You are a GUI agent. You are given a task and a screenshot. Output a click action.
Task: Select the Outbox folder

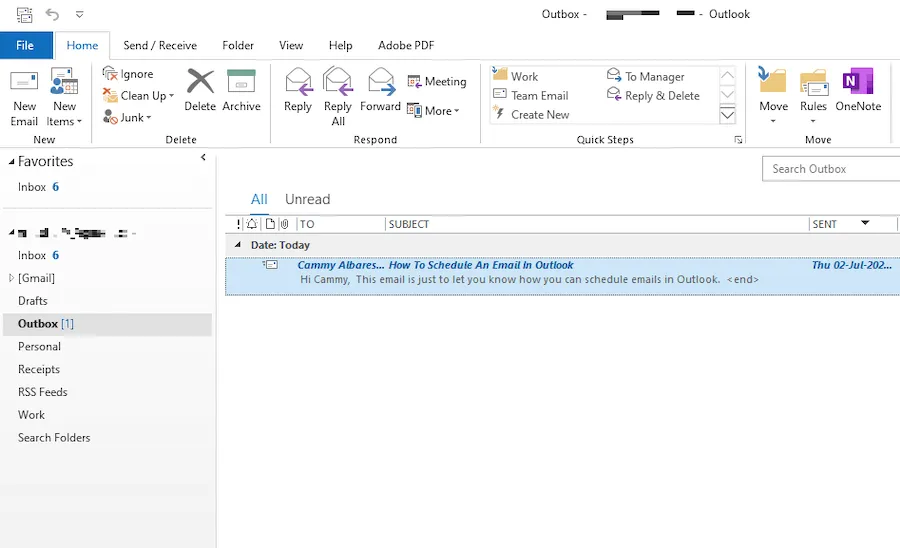click(107, 324)
